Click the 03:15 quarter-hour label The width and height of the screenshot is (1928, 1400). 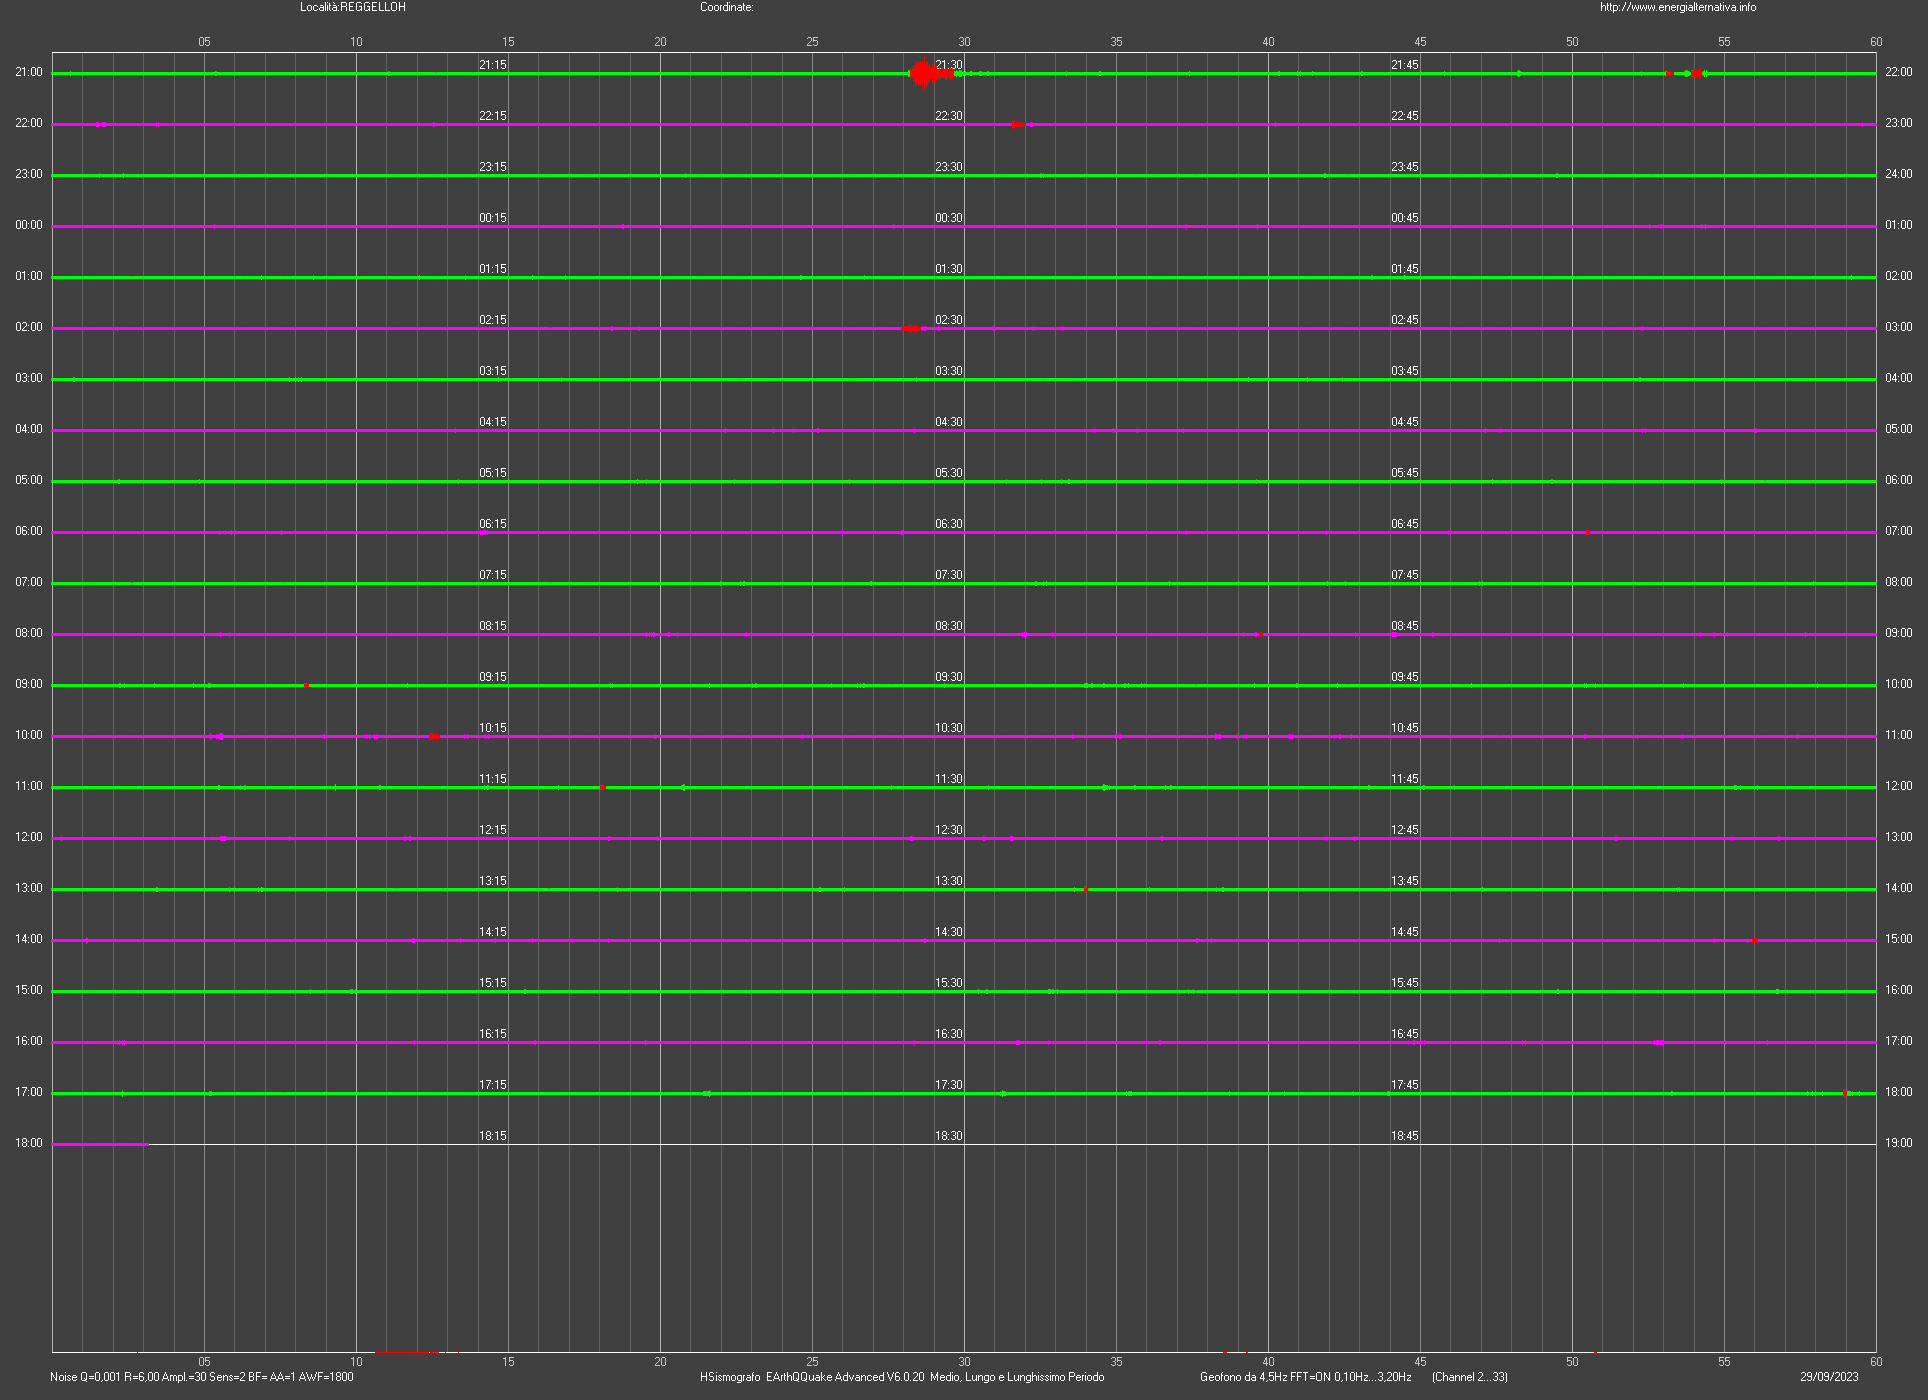pos(493,371)
